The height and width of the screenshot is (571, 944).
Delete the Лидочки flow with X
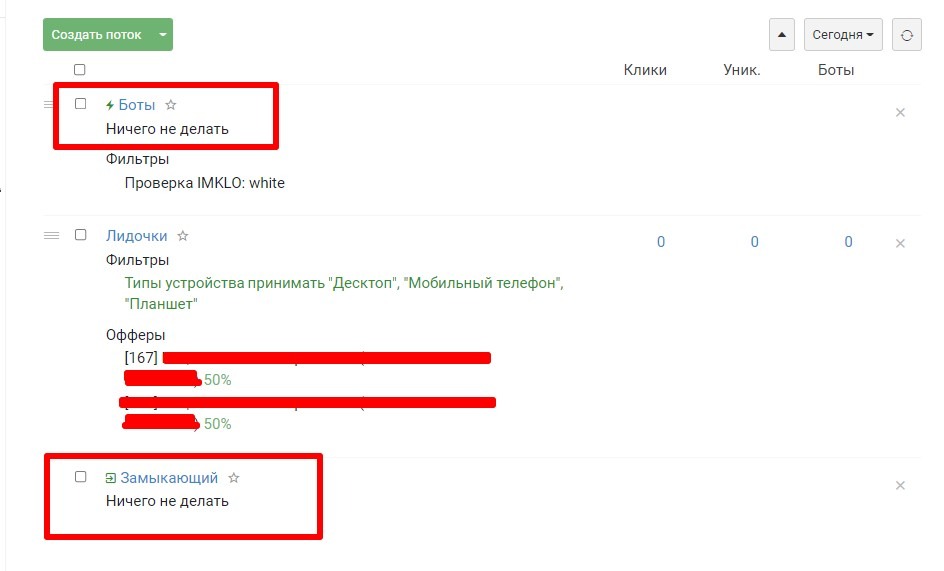coord(900,243)
